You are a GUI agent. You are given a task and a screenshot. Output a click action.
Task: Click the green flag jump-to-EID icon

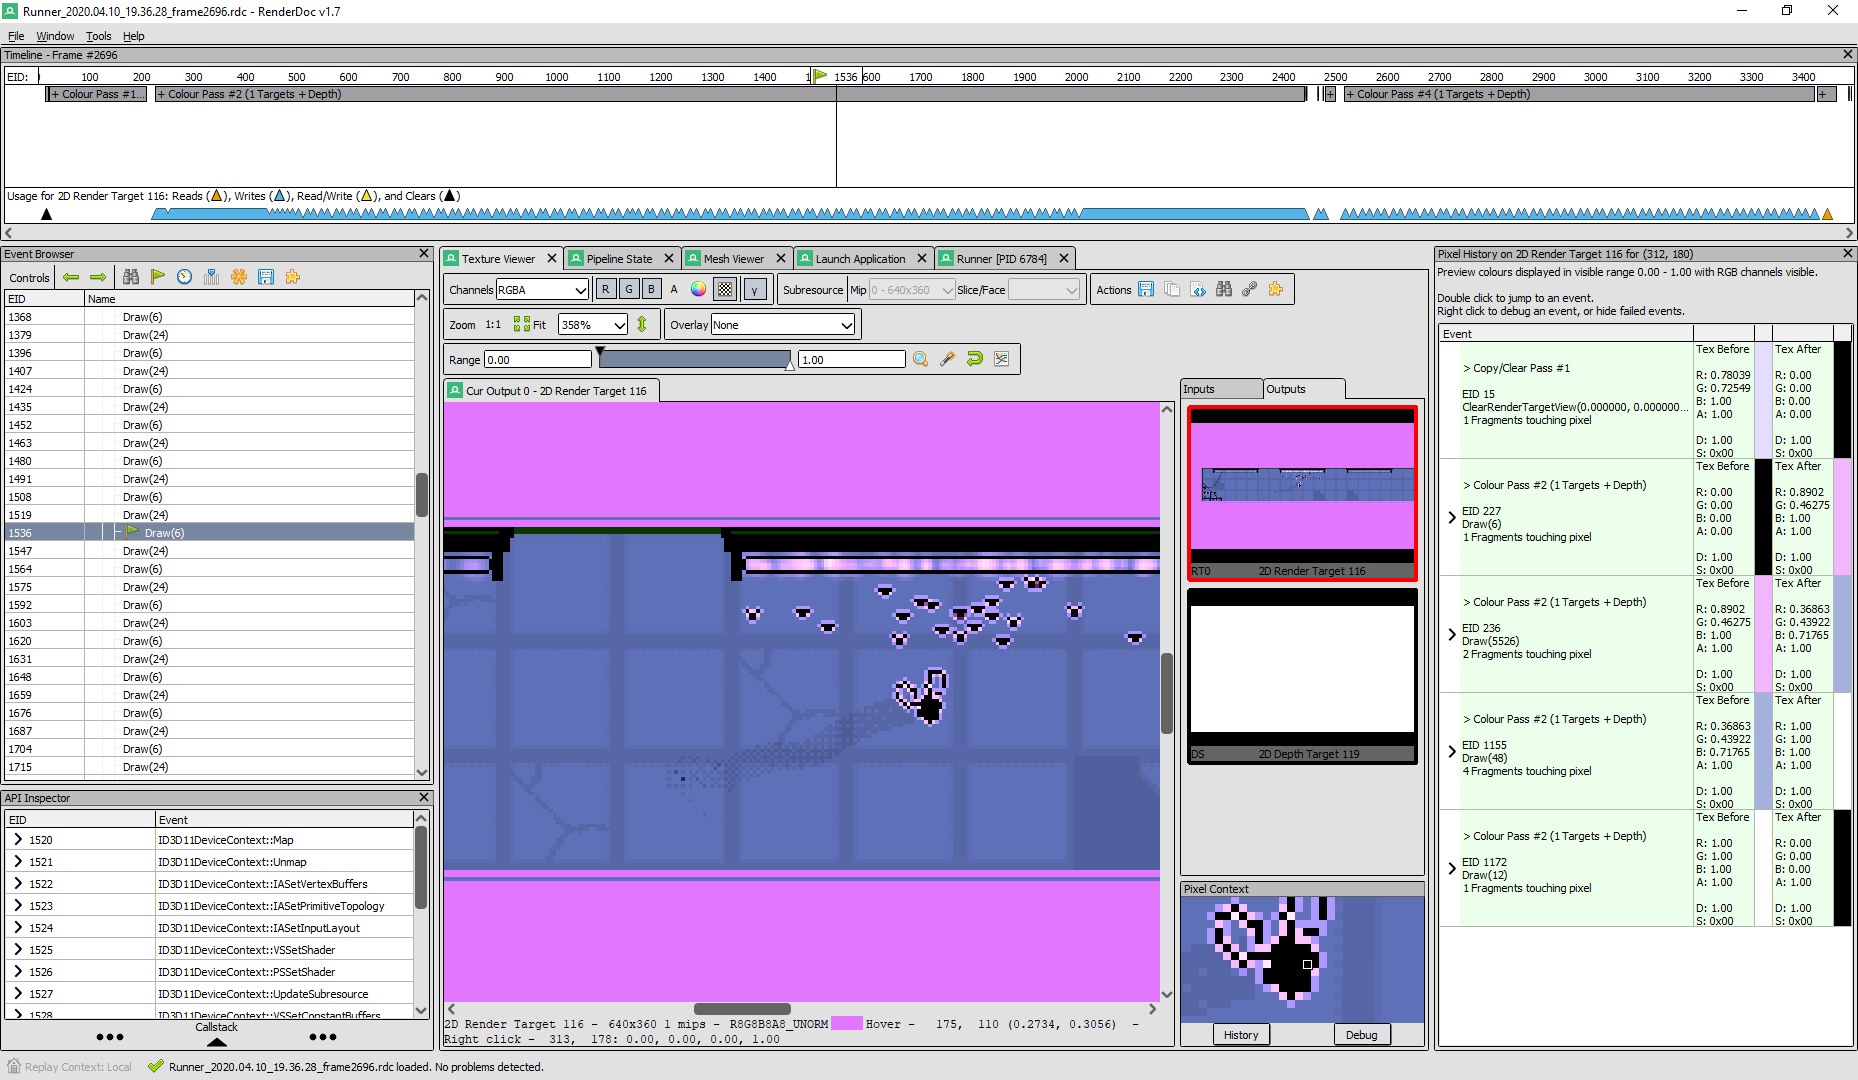pyautogui.click(x=158, y=277)
